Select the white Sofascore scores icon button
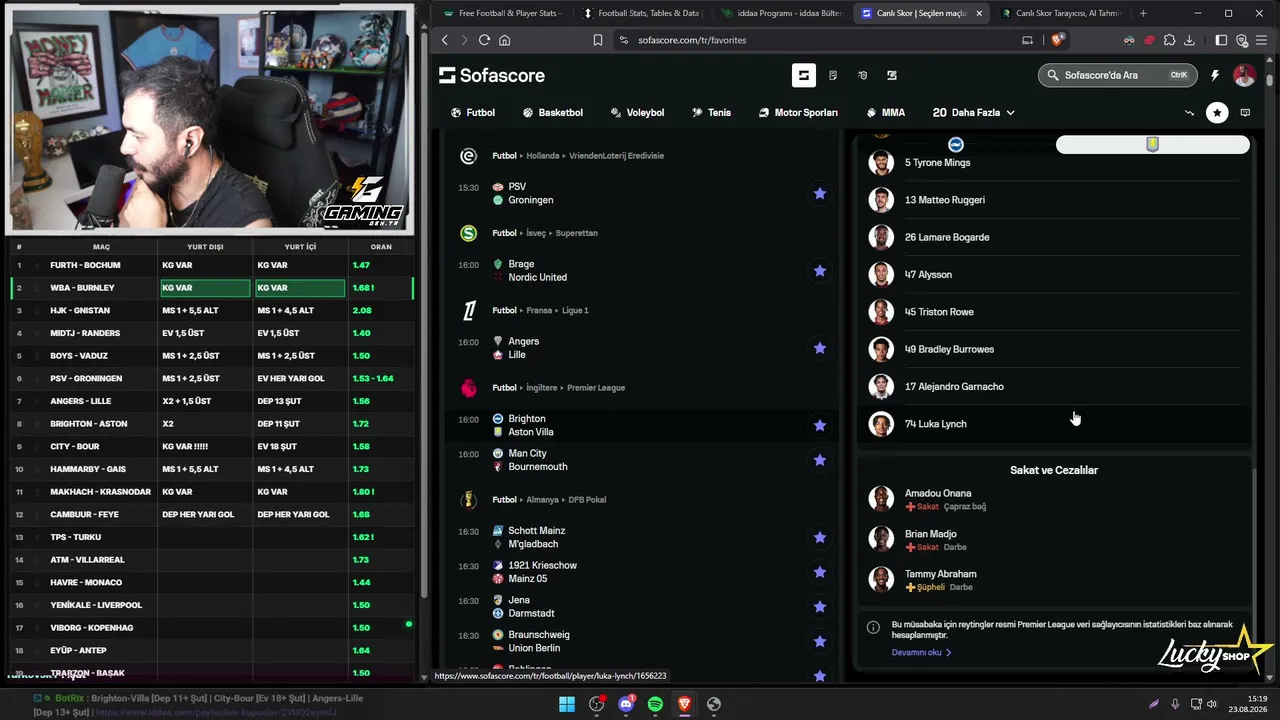This screenshot has width=1280, height=720. tap(803, 75)
